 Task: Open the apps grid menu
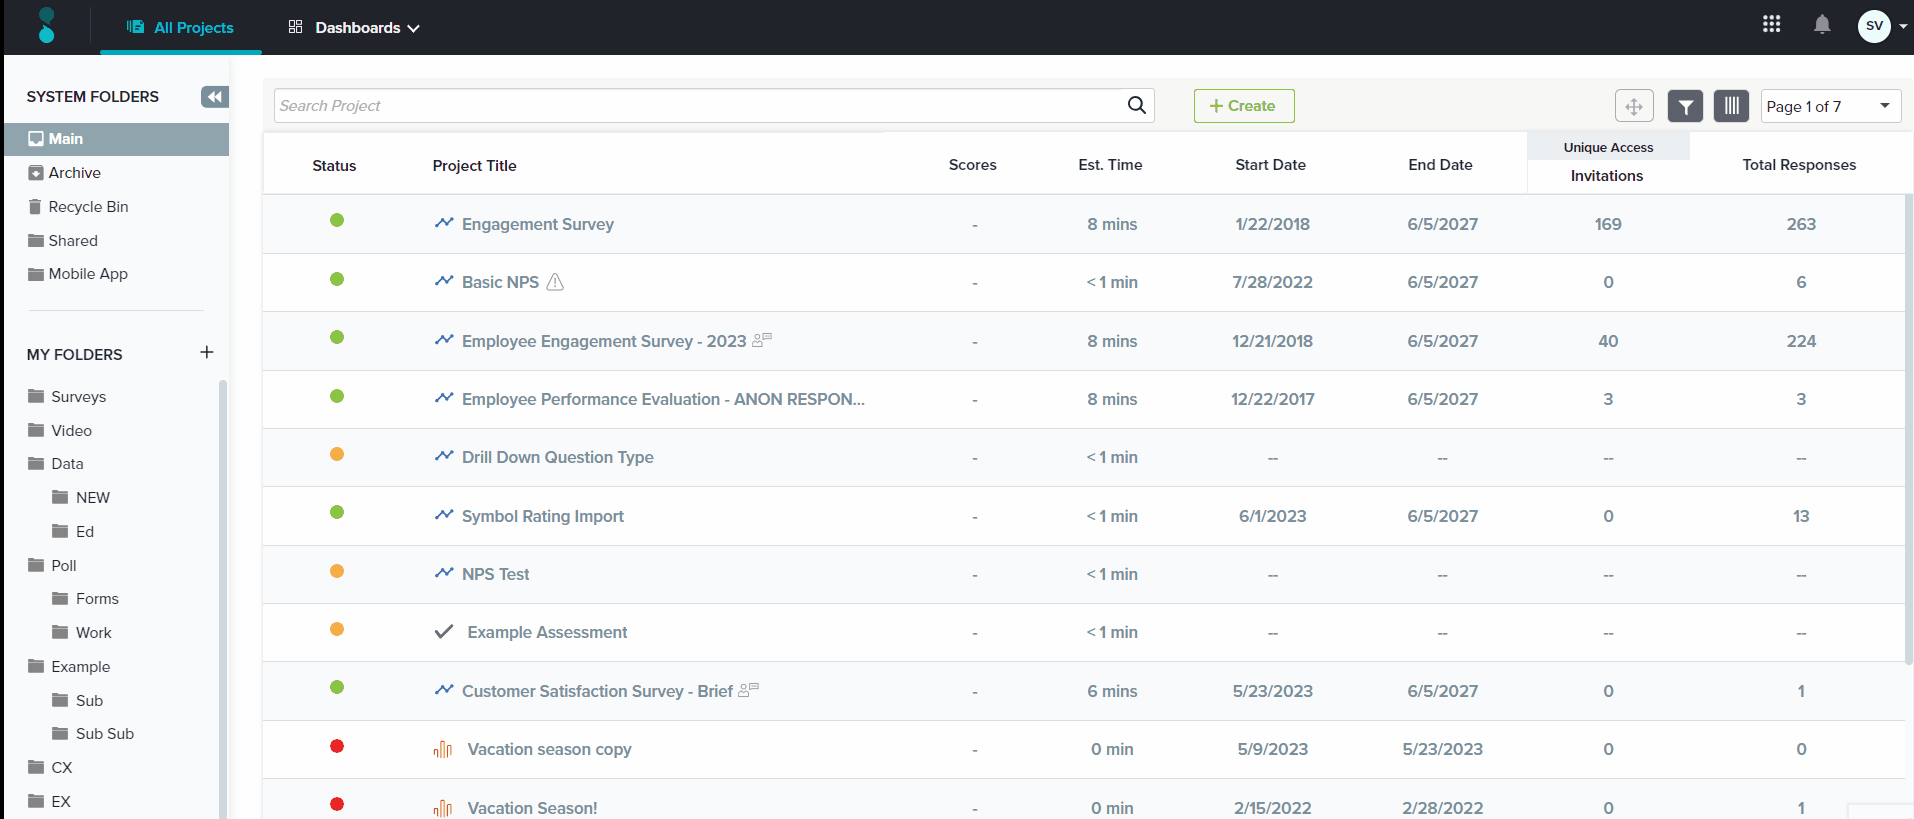(1771, 25)
